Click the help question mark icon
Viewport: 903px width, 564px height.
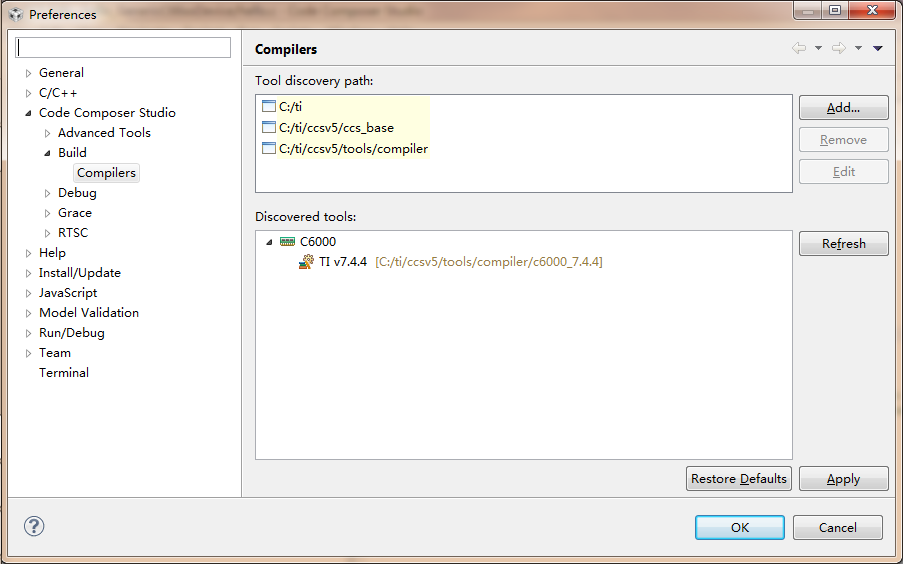(x=34, y=526)
